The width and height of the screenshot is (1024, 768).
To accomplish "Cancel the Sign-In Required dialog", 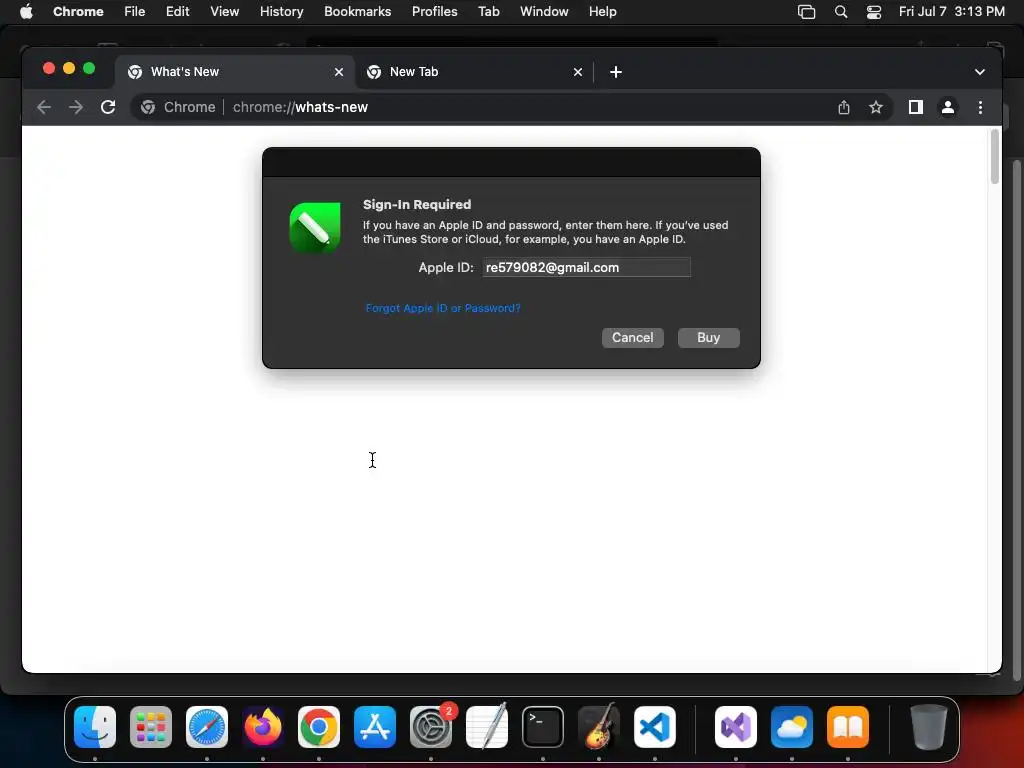I will point(633,338).
